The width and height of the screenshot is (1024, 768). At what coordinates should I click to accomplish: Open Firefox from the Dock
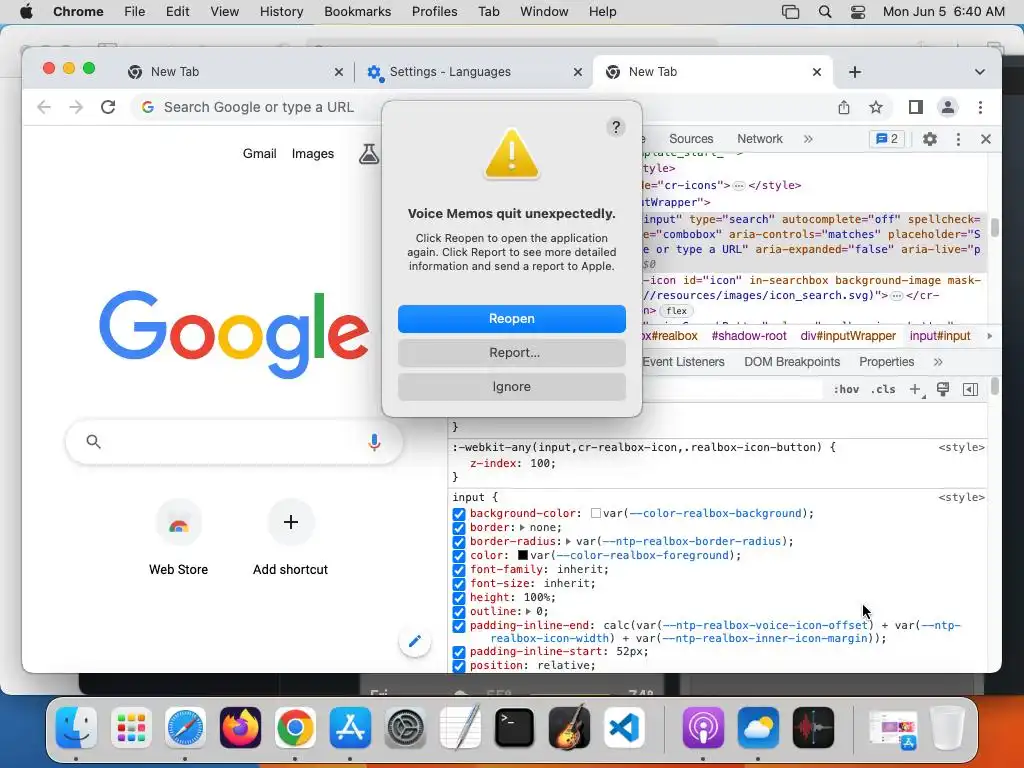(x=240, y=727)
